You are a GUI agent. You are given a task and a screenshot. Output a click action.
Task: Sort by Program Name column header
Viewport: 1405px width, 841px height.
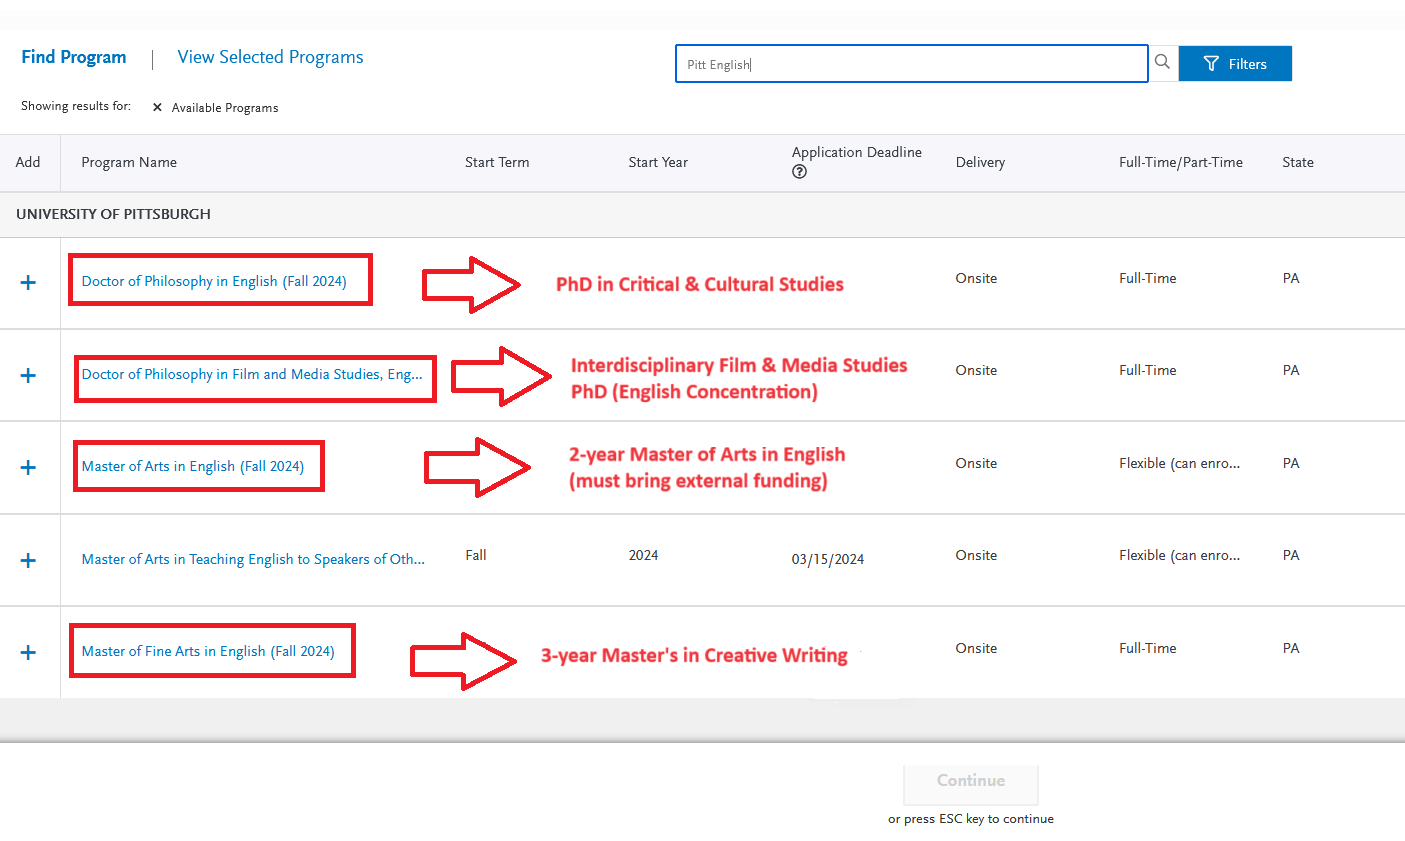coord(129,162)
